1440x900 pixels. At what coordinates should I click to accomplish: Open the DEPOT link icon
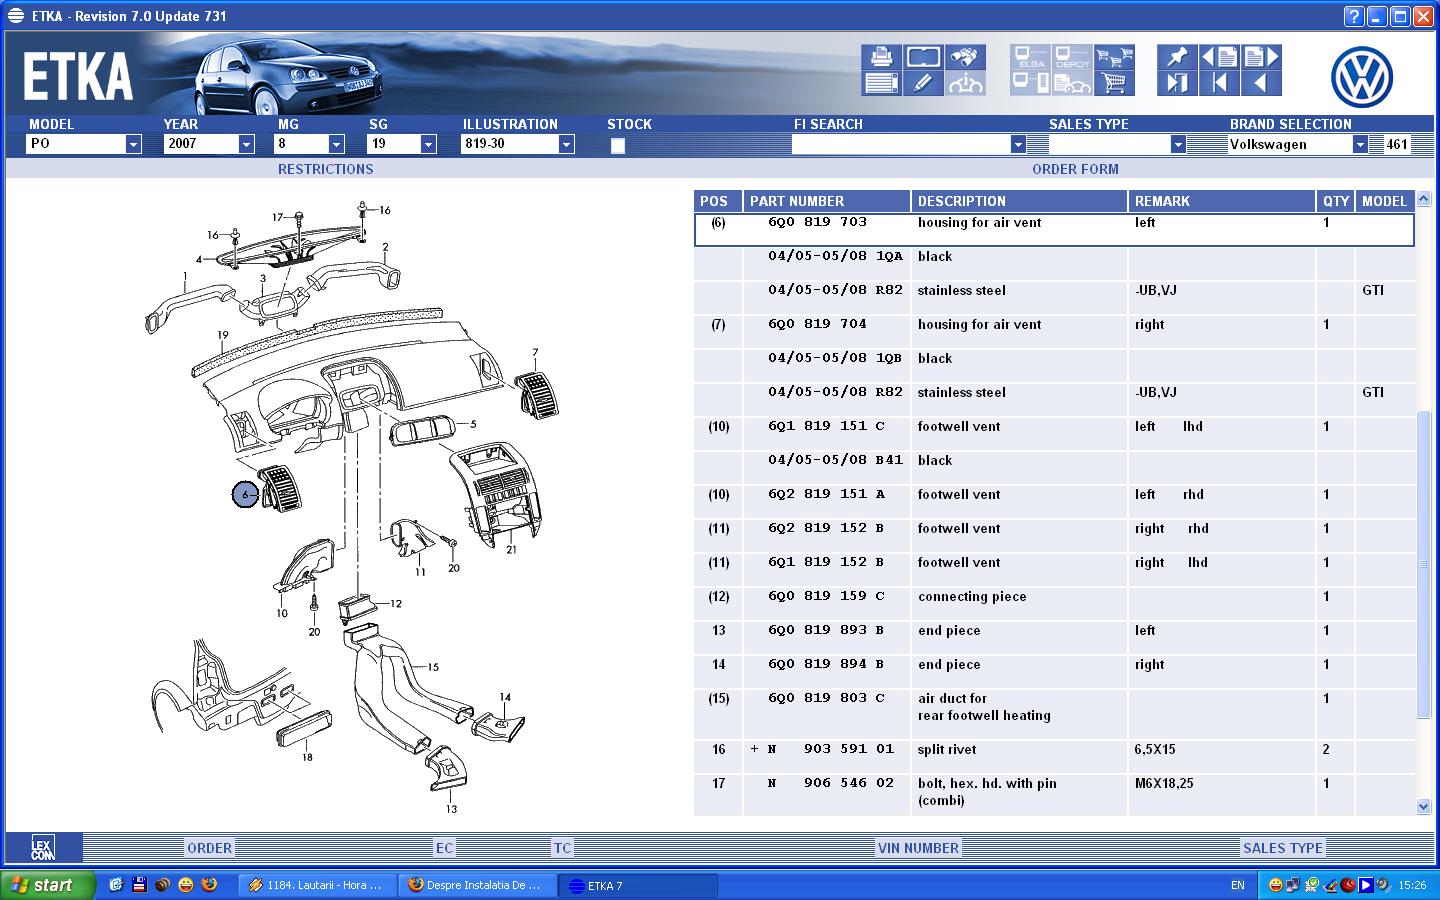click(1072, 57)
